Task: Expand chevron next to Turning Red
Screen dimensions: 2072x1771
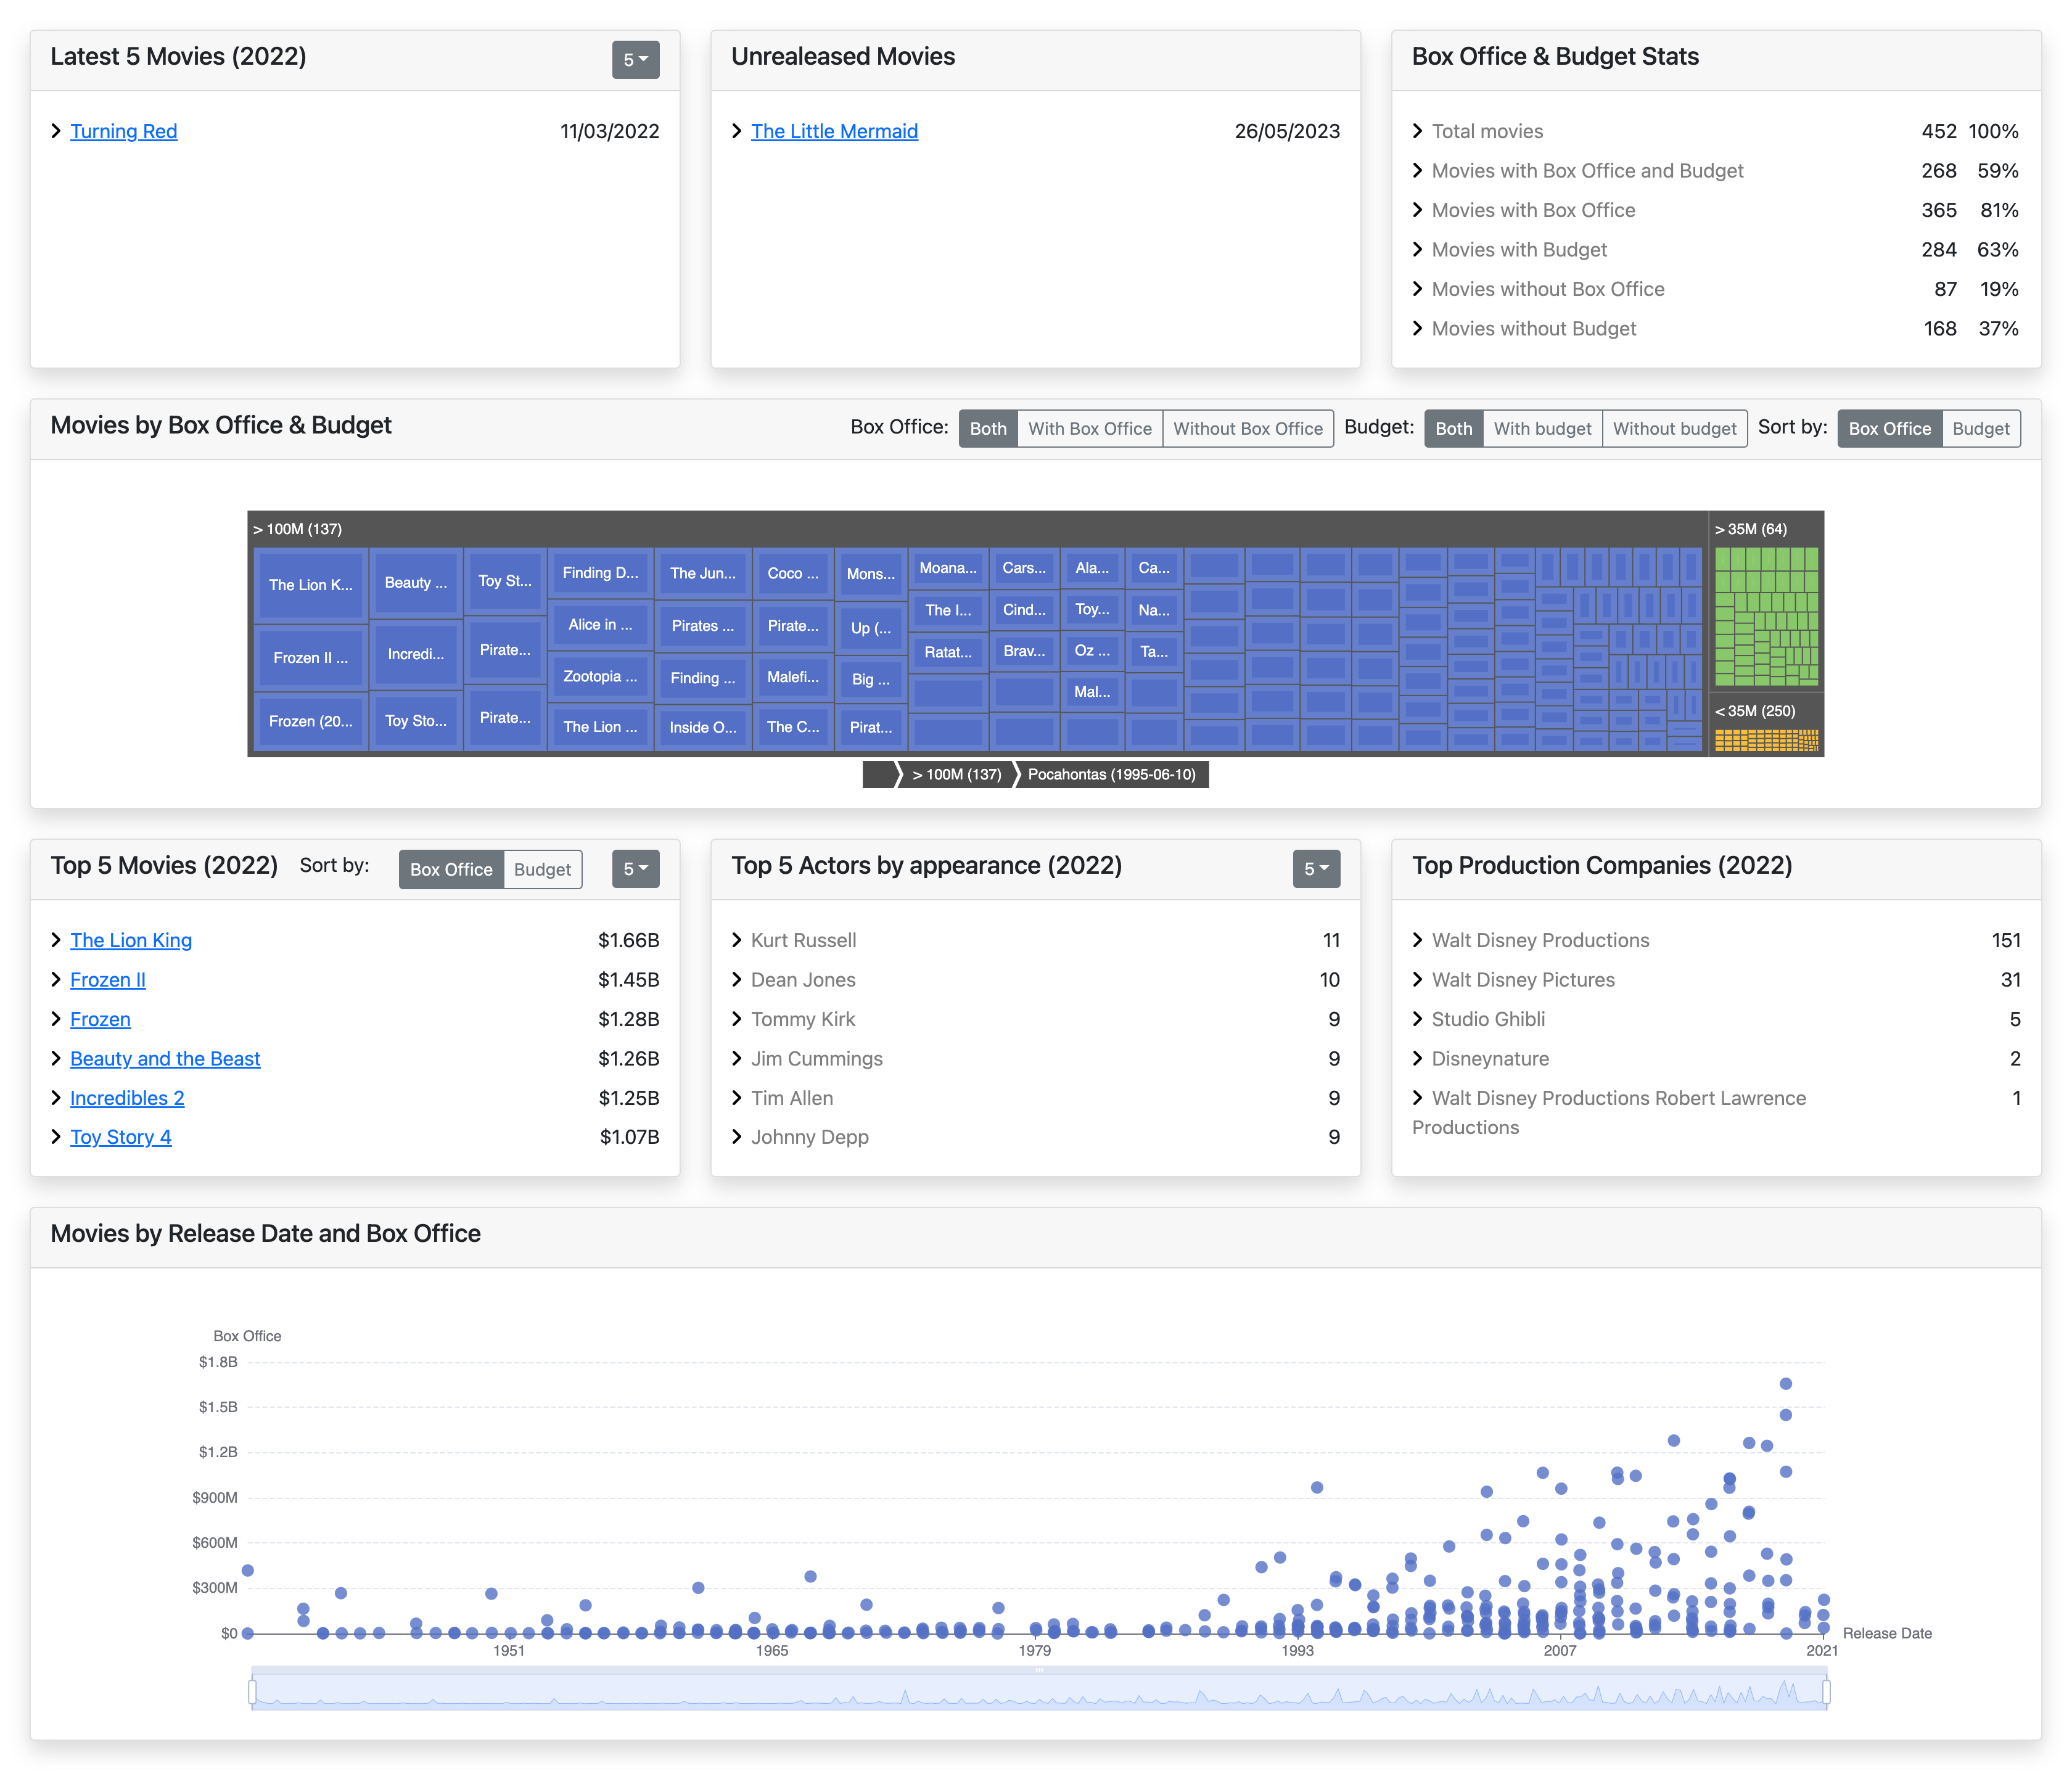Action: pyautogui.click(x=56, y=131)
